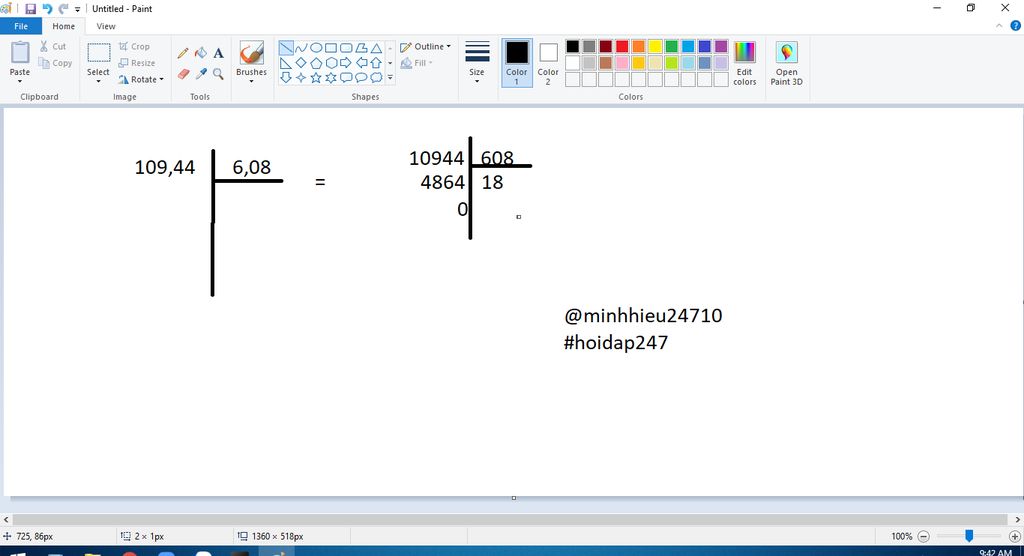Choose the Oval callout shape
Viewport: 1024px width, 556px height.
point(361,78)
